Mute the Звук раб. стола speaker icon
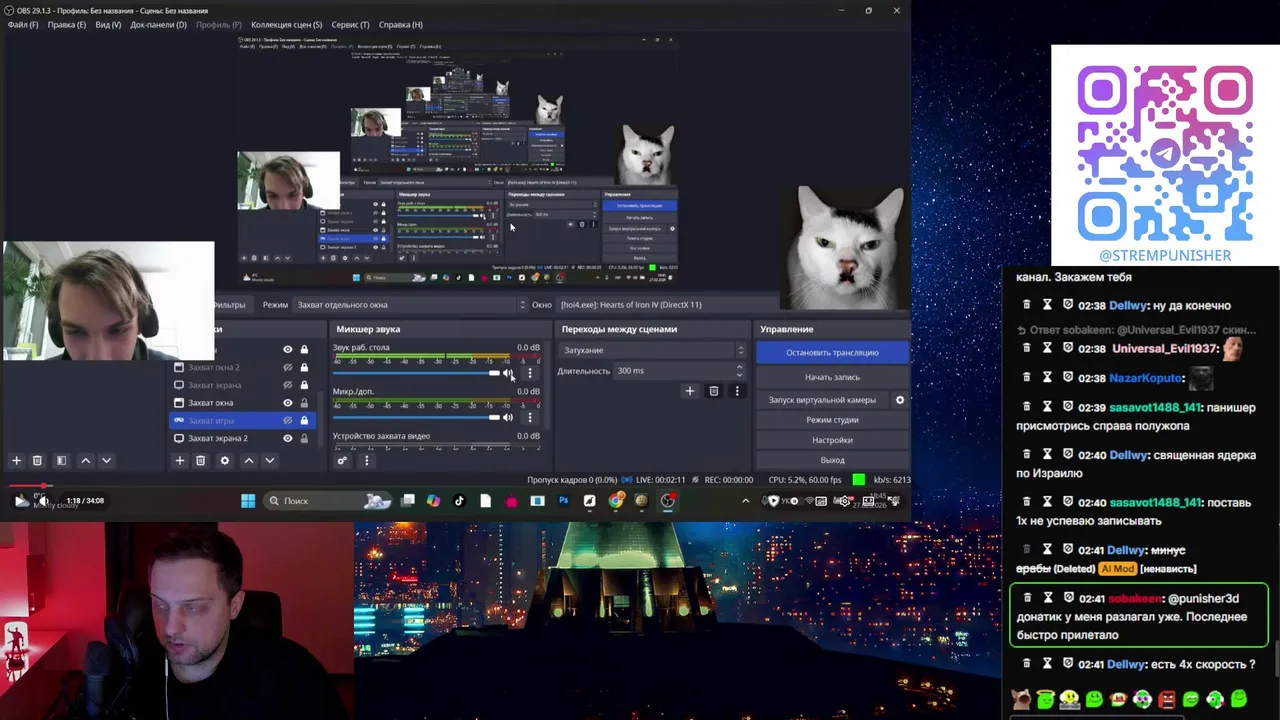This screenshot has height=720, width=1280. 508,373
